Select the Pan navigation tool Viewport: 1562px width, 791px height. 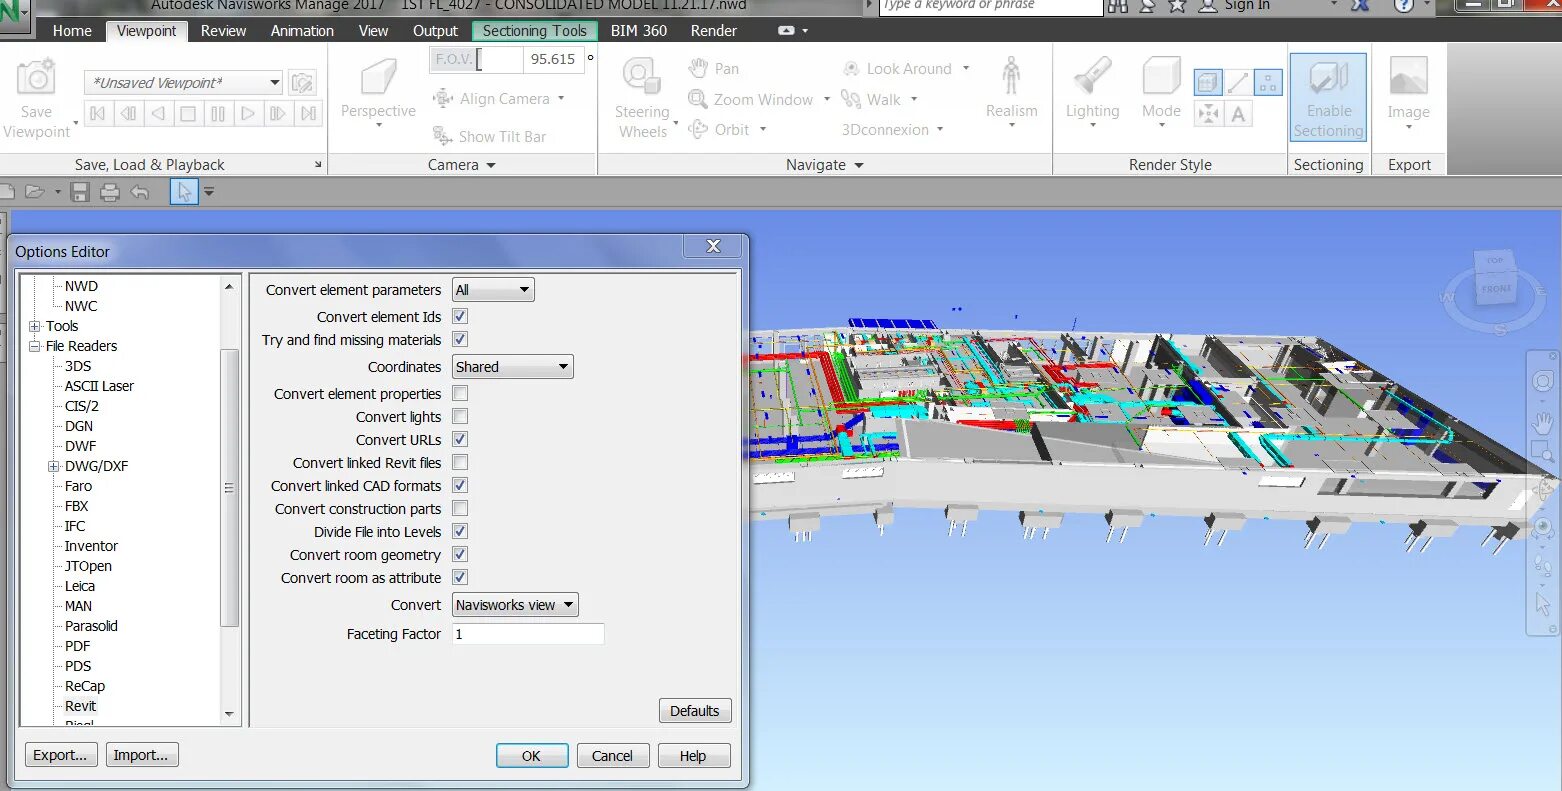tap(714, 68)
